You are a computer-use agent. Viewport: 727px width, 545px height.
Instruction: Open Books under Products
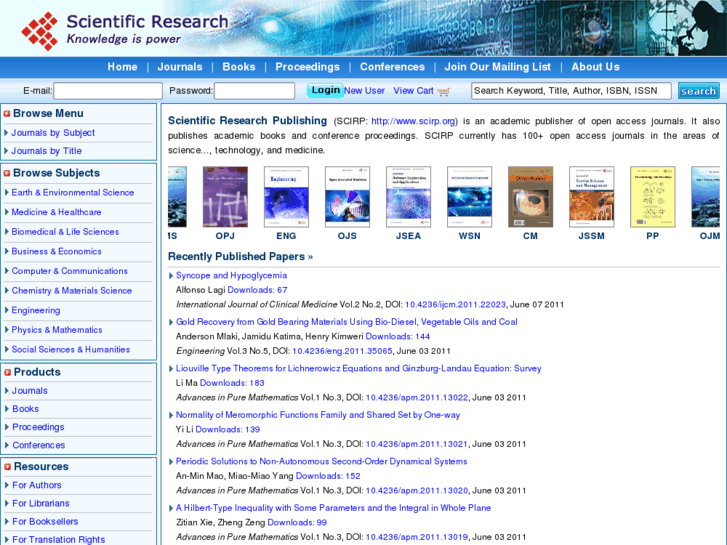(26, 409)
